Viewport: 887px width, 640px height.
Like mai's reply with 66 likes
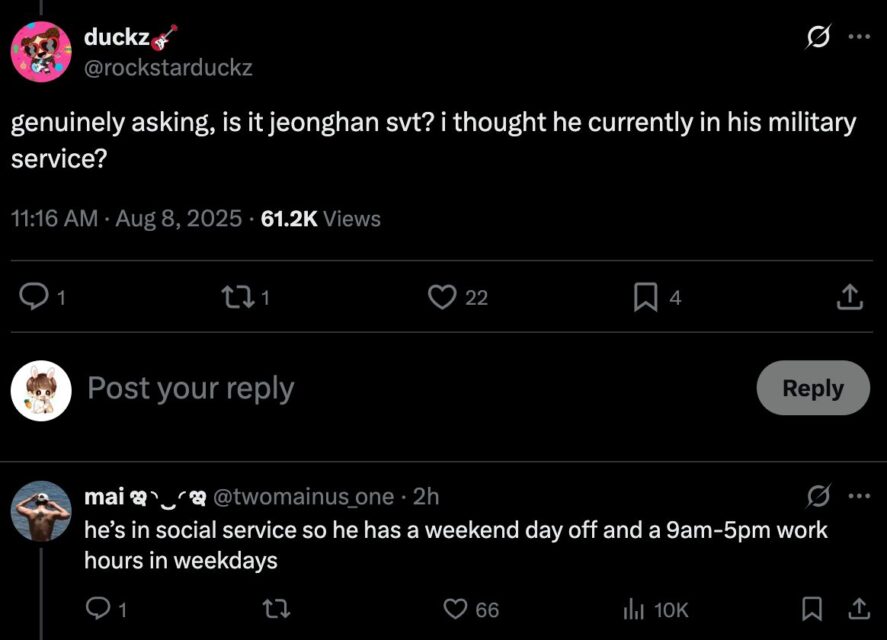pos(456,609)
